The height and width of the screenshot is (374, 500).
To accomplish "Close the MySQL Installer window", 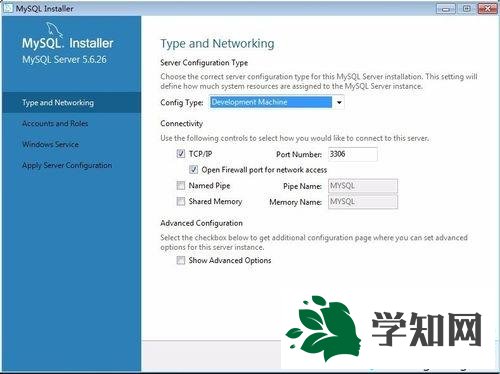I will 487,9.
